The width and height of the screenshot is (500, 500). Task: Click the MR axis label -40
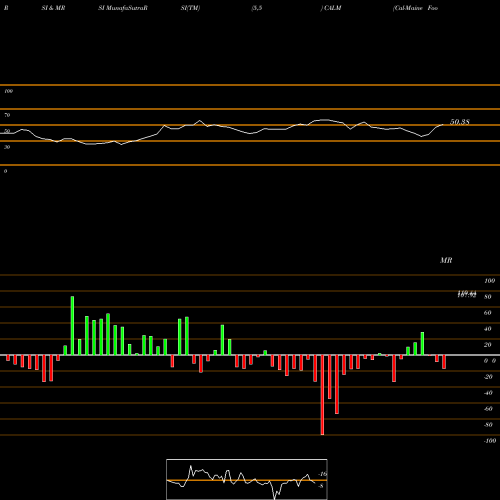pos(488,393)
